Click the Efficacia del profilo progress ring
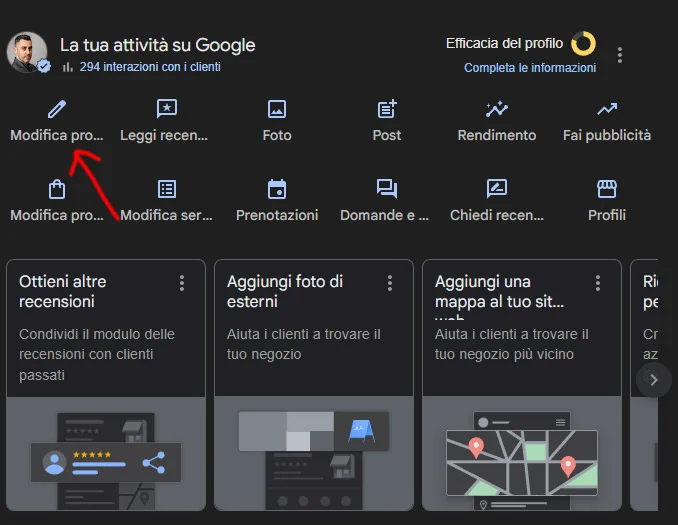The height and width of the screenshot is (525, 678). click(583, 43)
